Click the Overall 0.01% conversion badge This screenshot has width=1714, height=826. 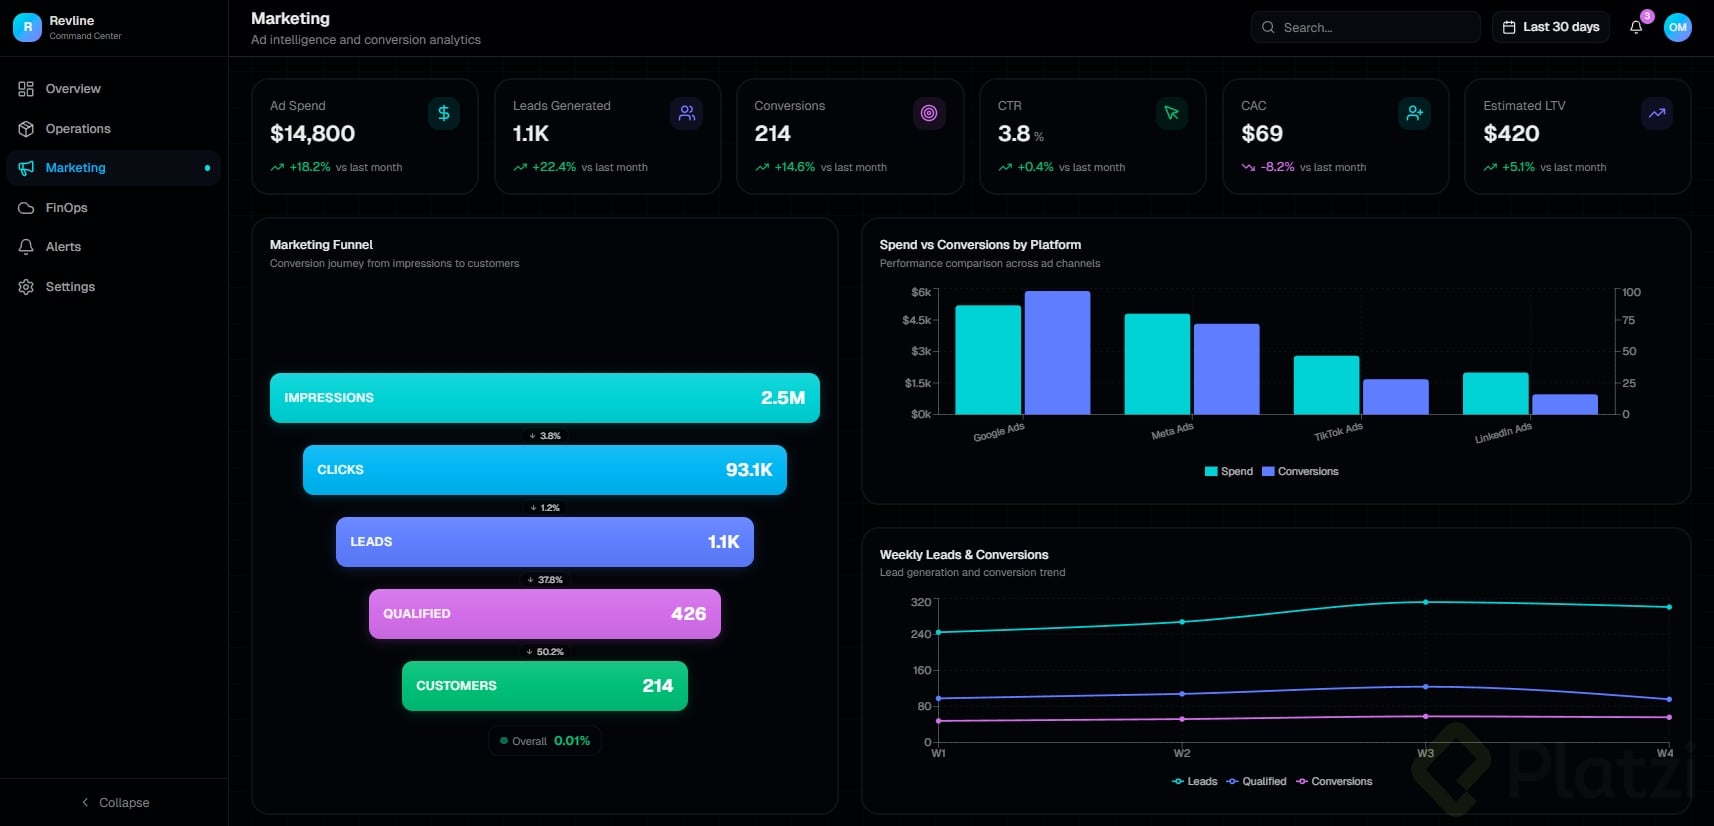(x=545, y=741)
